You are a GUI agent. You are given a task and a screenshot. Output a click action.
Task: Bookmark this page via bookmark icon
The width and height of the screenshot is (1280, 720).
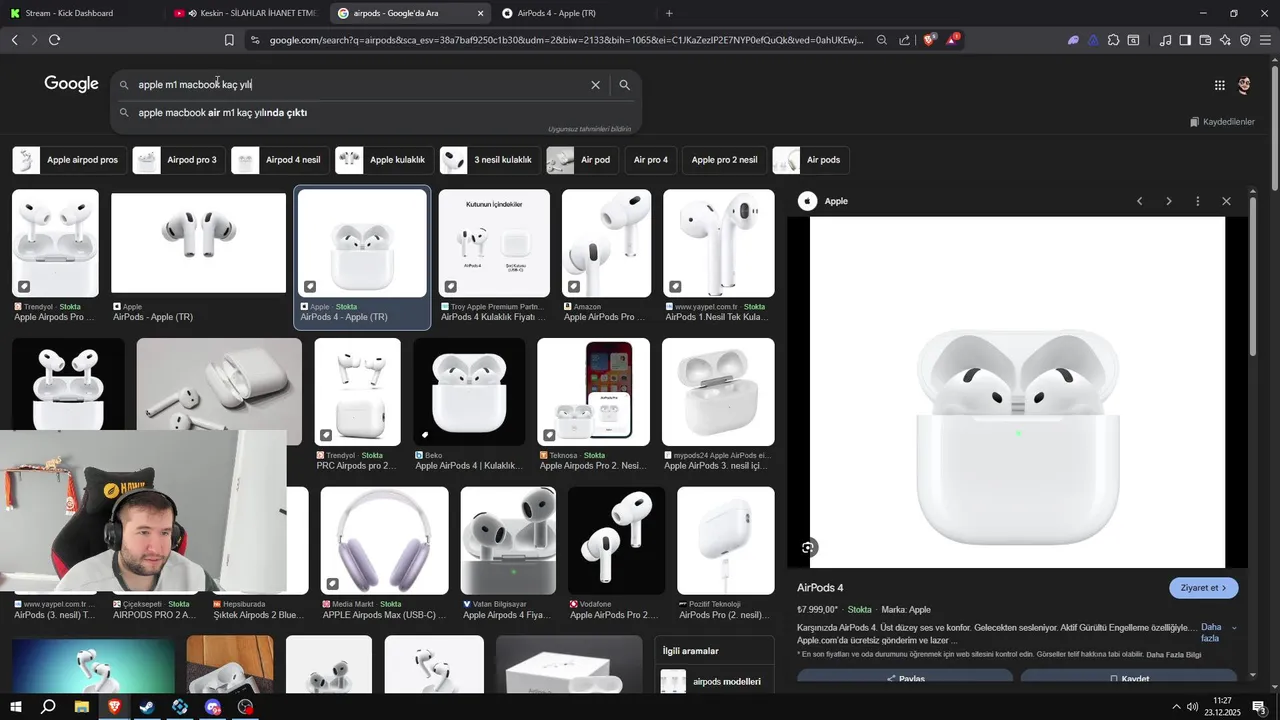(x=229, y=40)
